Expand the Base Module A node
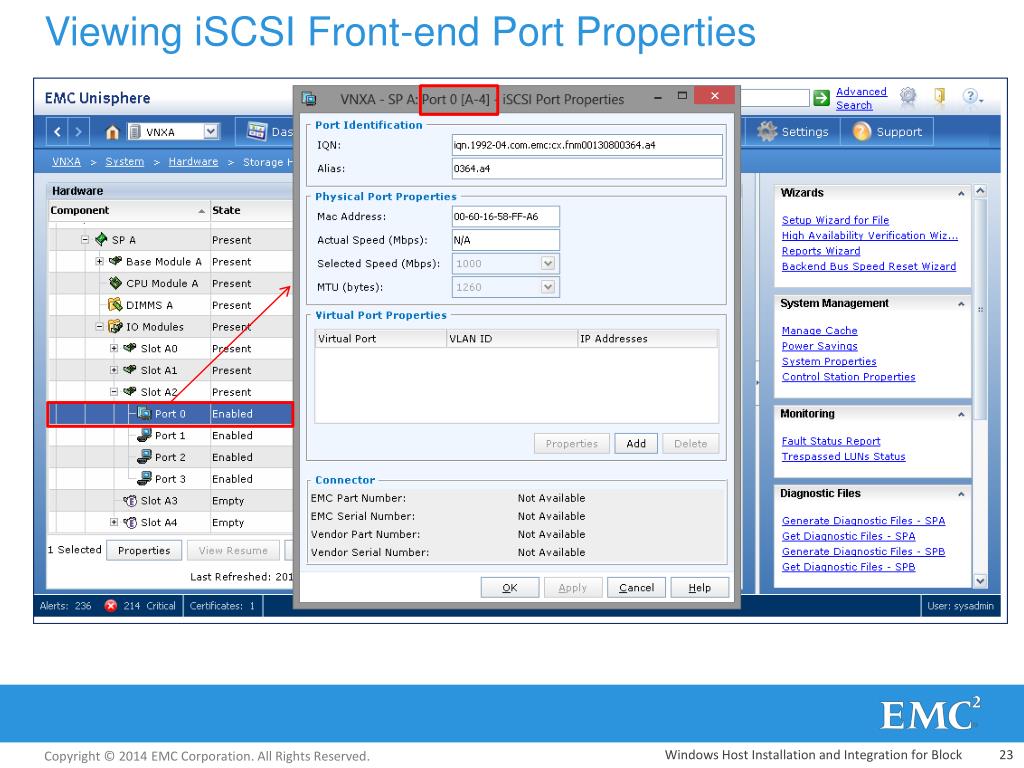This screenshot has height=768, width=1024. 99,261
